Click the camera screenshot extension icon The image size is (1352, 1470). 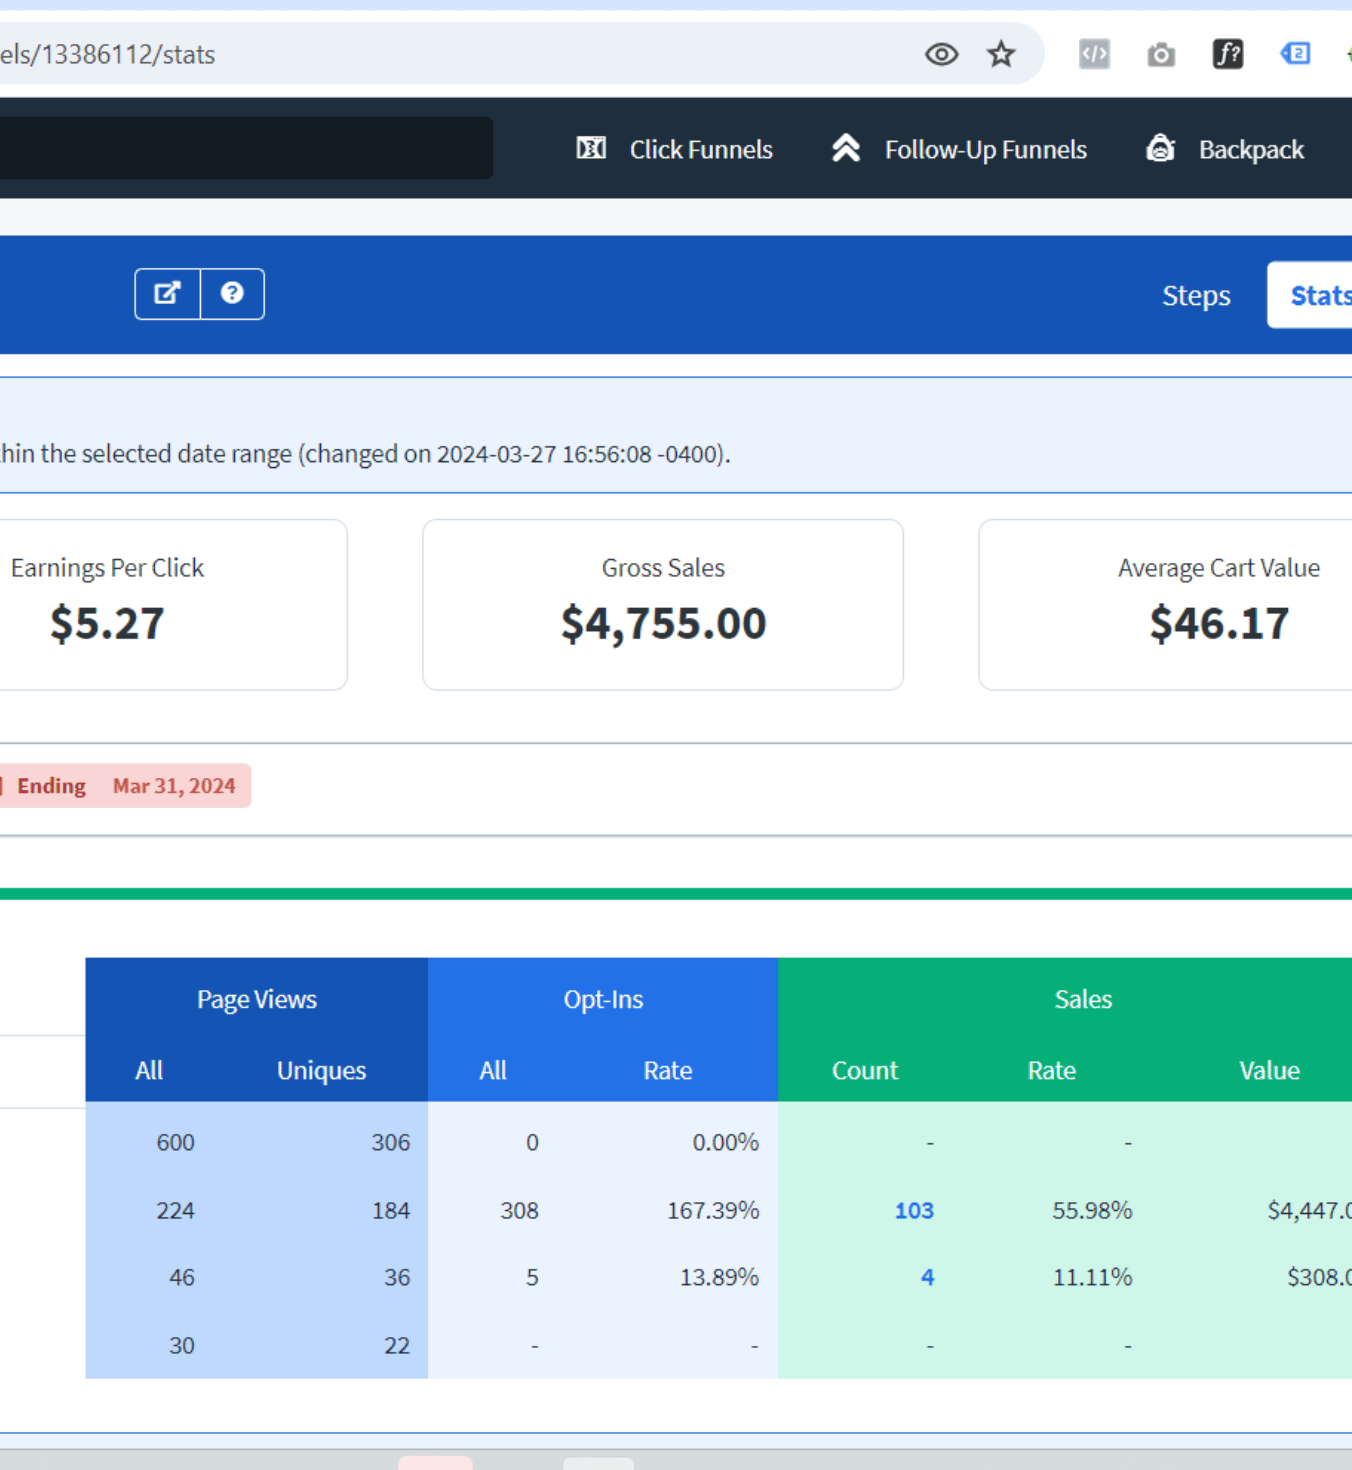[x=1161, y=54]
